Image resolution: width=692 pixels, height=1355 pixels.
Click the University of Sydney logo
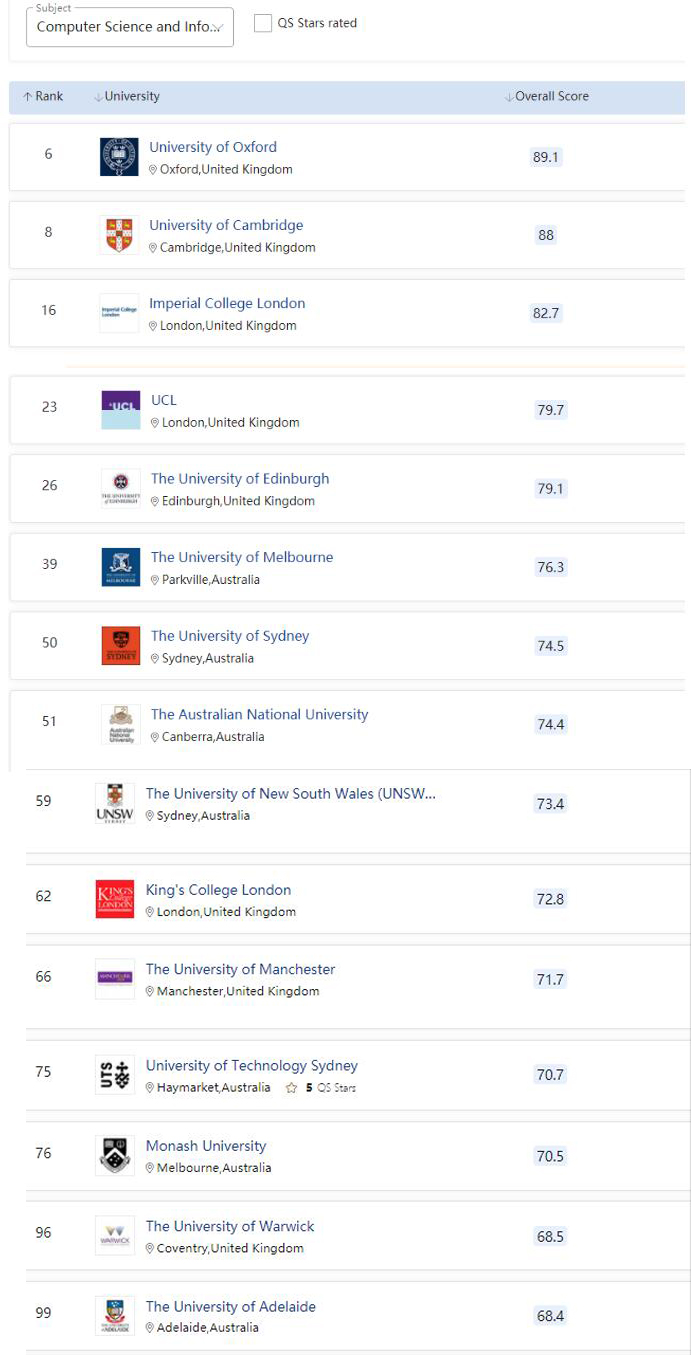coord(121,646)
